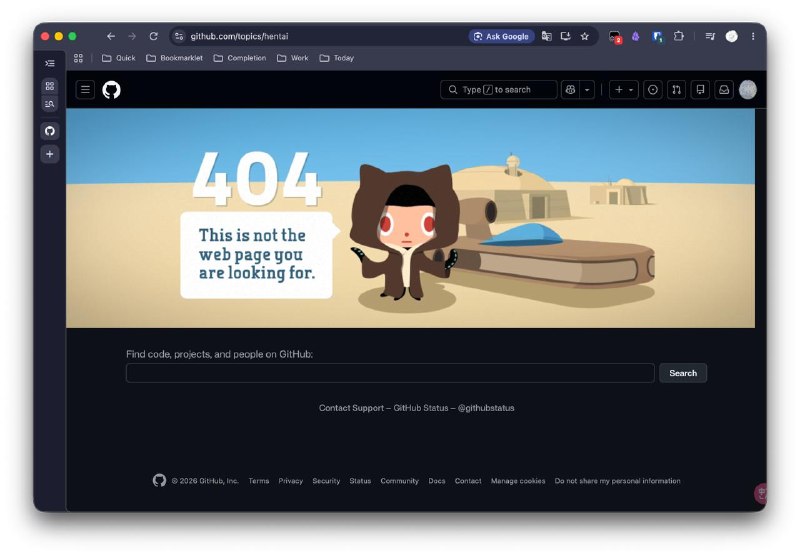Select the GitHub tab in vertical sidebar
This screenshot has width=800, height=556.
(x=49, y=131)
